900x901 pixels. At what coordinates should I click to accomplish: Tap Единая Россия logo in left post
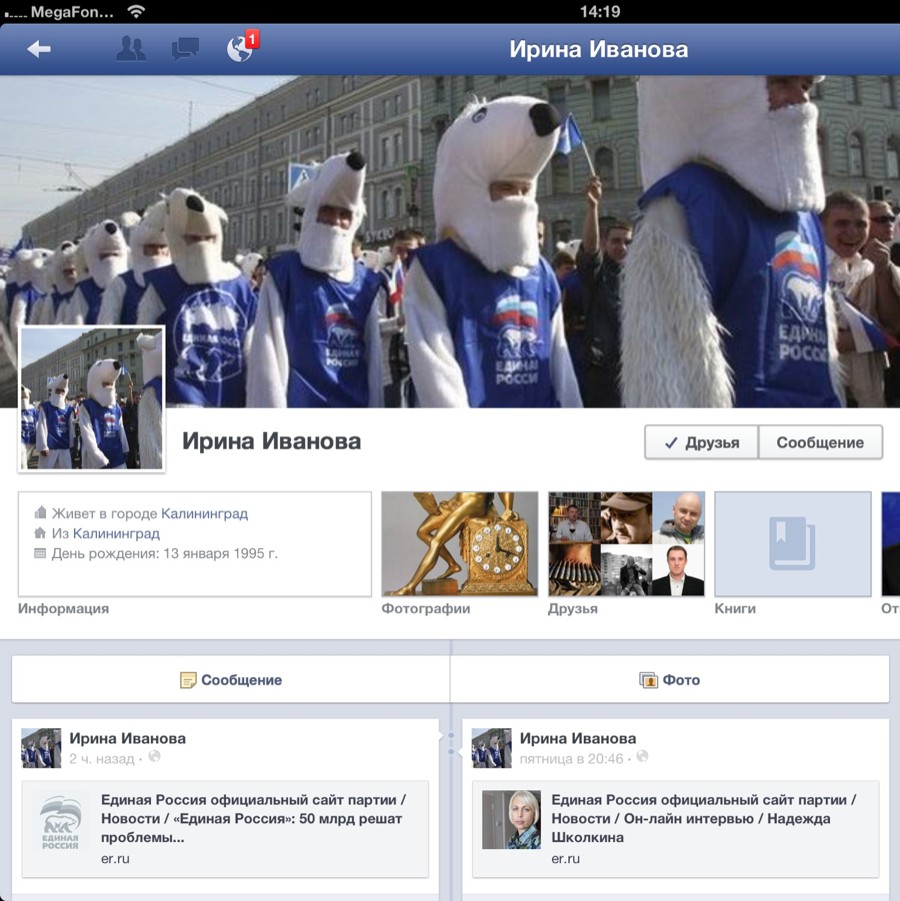pos(60,821)
